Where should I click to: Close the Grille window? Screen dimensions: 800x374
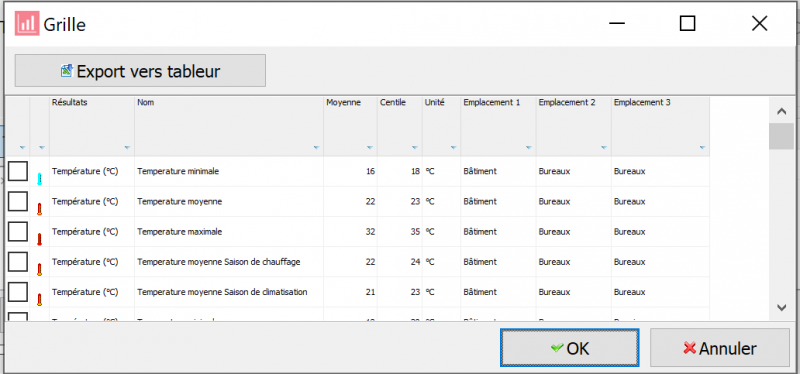759,23
